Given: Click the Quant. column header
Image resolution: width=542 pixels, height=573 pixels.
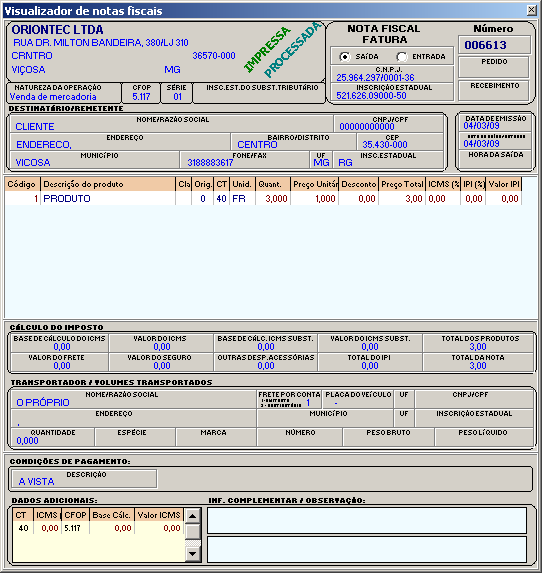Looking at the screenshot, I should pyautogui.click(x=273, y=184).
